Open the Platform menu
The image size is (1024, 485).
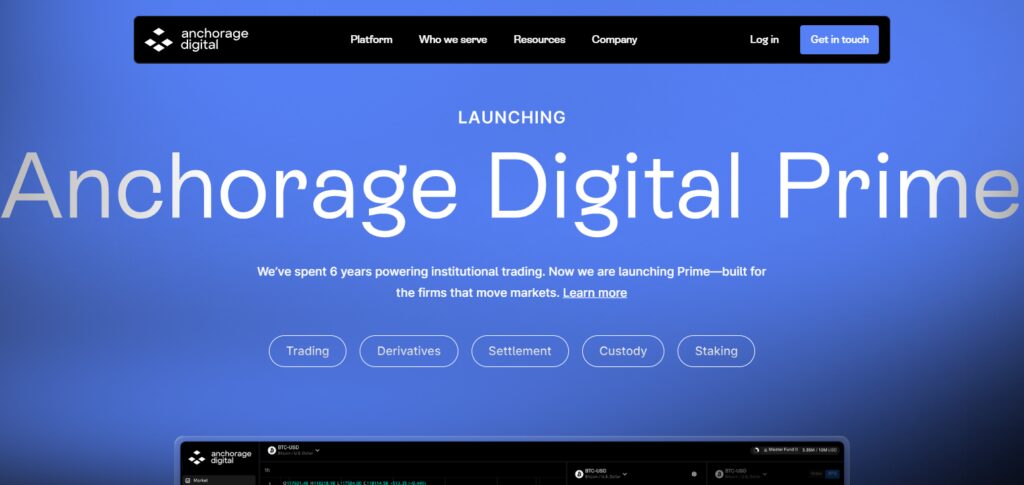371,39
